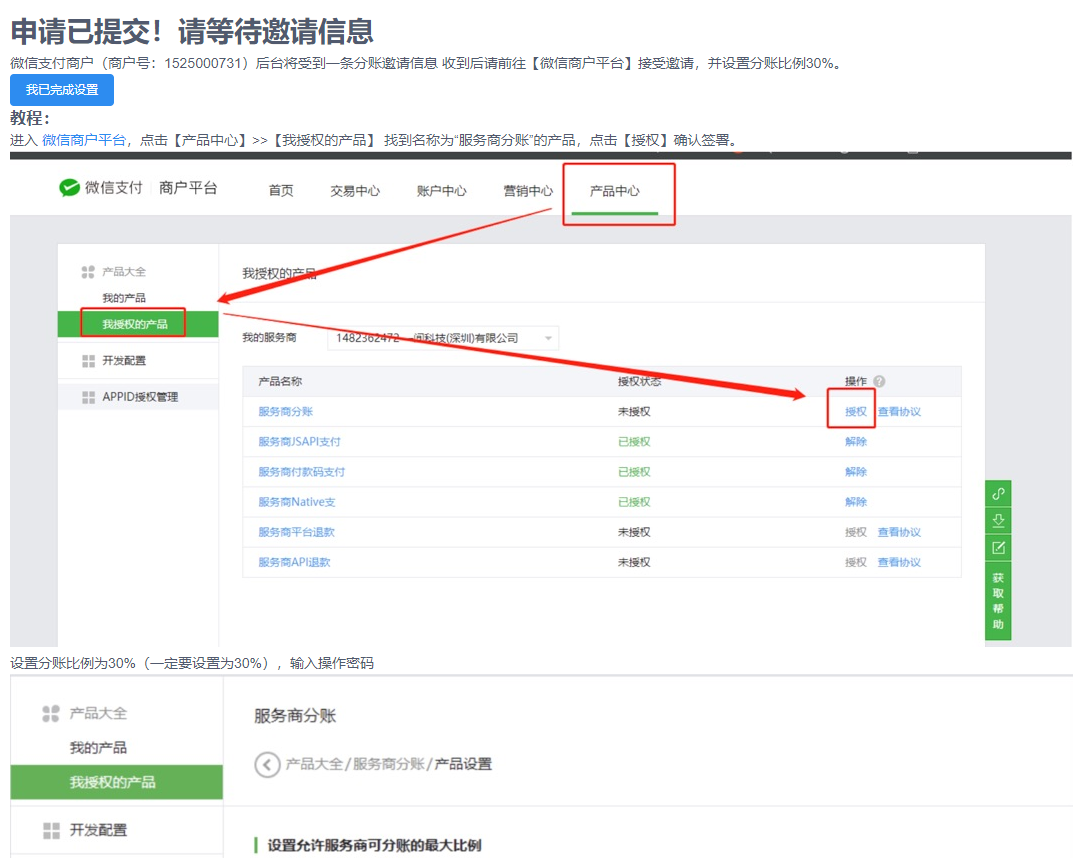Select green 我授权的产品 item in lower screenshot

tap(117, 782)
